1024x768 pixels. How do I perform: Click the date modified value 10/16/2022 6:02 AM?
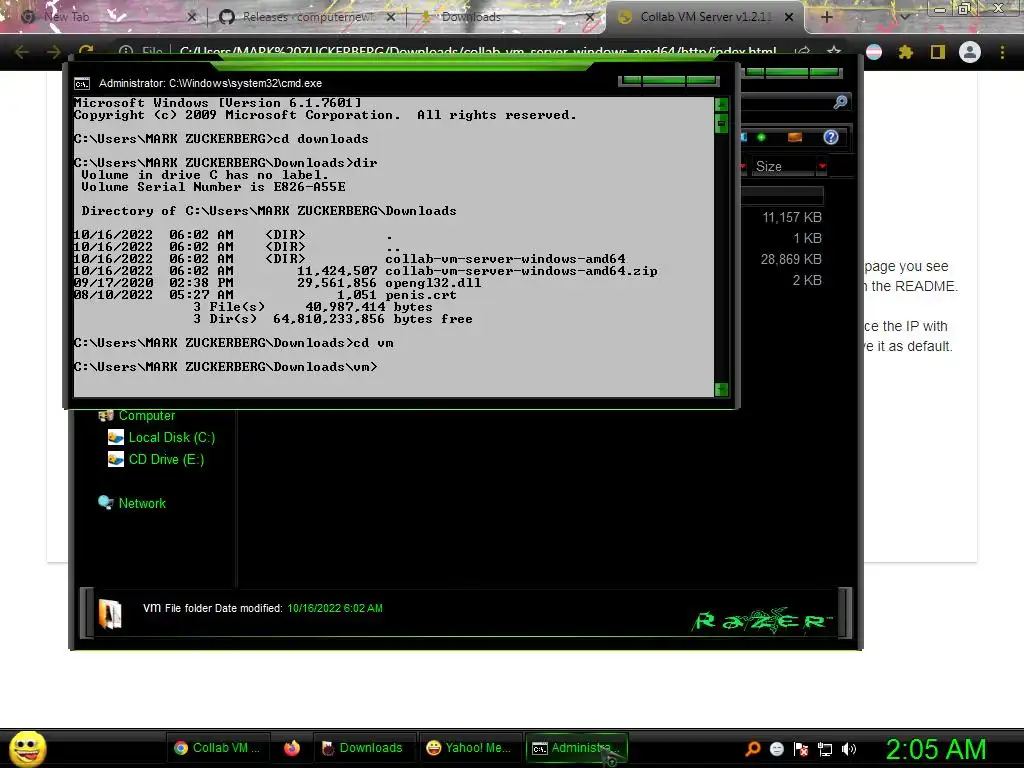(x=335, y=608)
